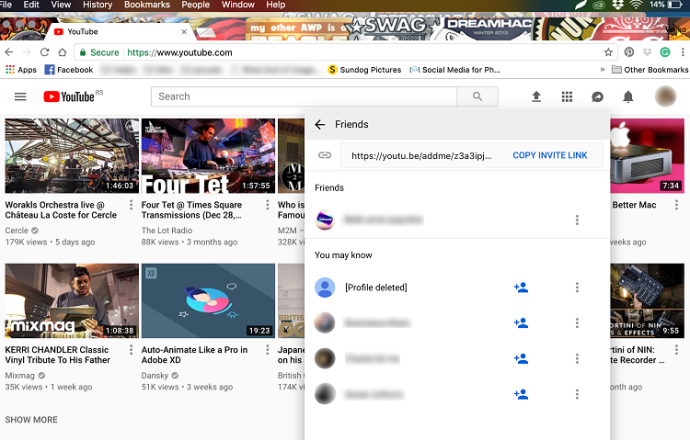
Task: Open the Mixmag channel link
Action: point(20,375)
